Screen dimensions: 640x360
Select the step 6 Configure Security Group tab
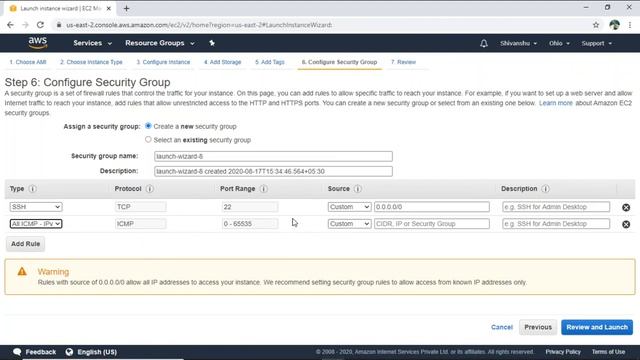(x=339, y=62)
